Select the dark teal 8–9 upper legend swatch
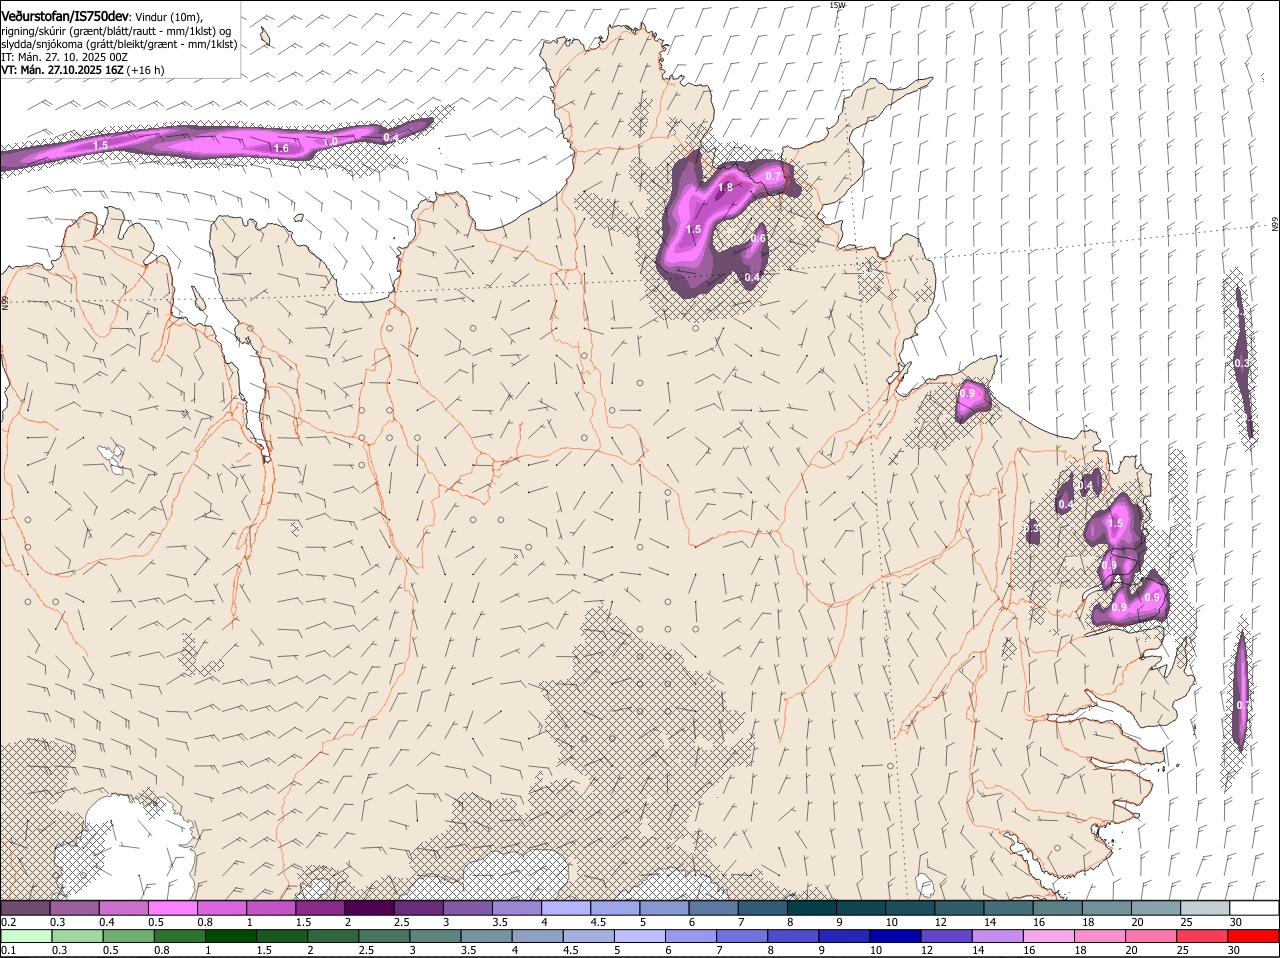1280x958 pixels. click(810, 908)
